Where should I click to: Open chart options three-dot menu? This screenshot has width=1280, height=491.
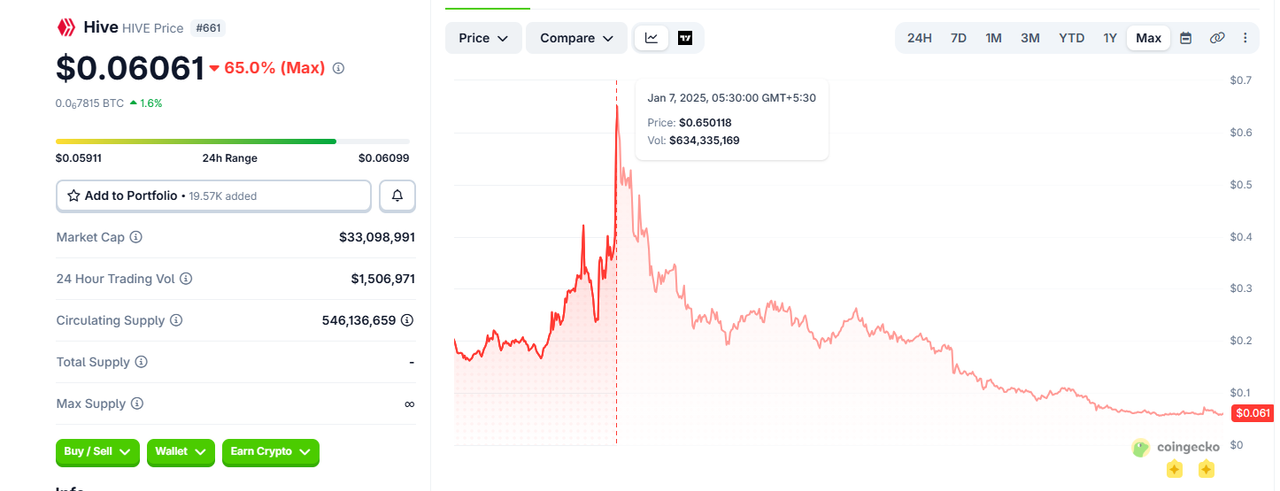[1245, 38]
